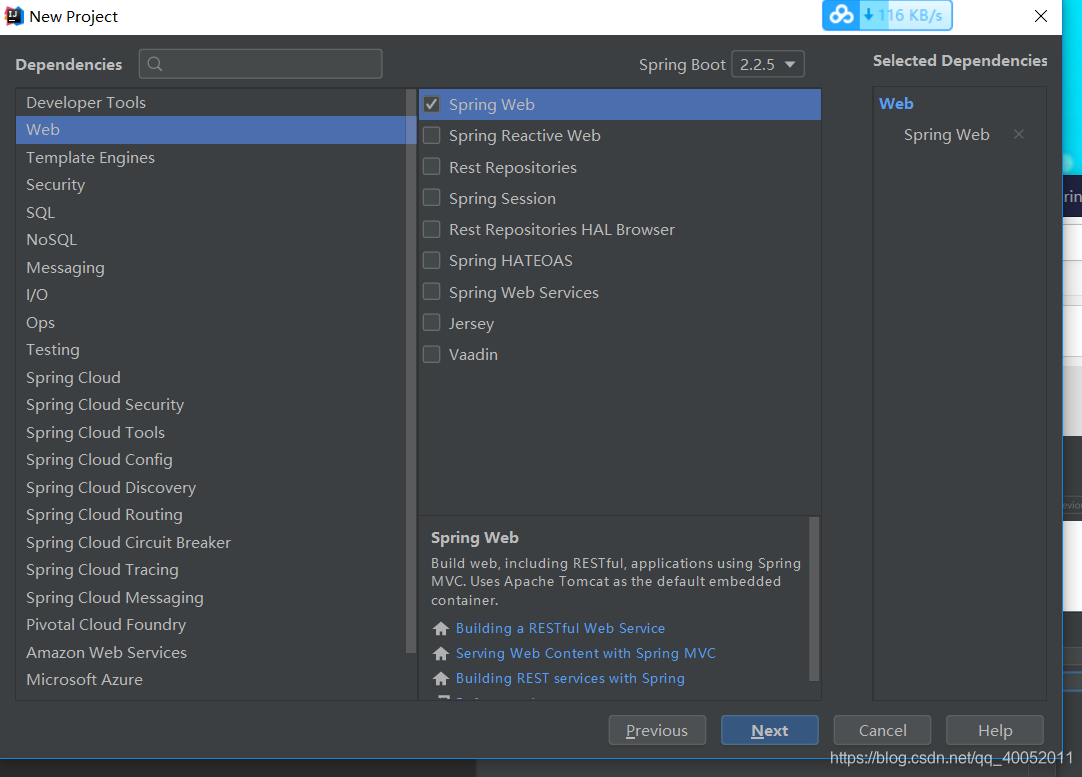
Task: Uncheck the Spring Web checkbox
Action: (431, 104)
